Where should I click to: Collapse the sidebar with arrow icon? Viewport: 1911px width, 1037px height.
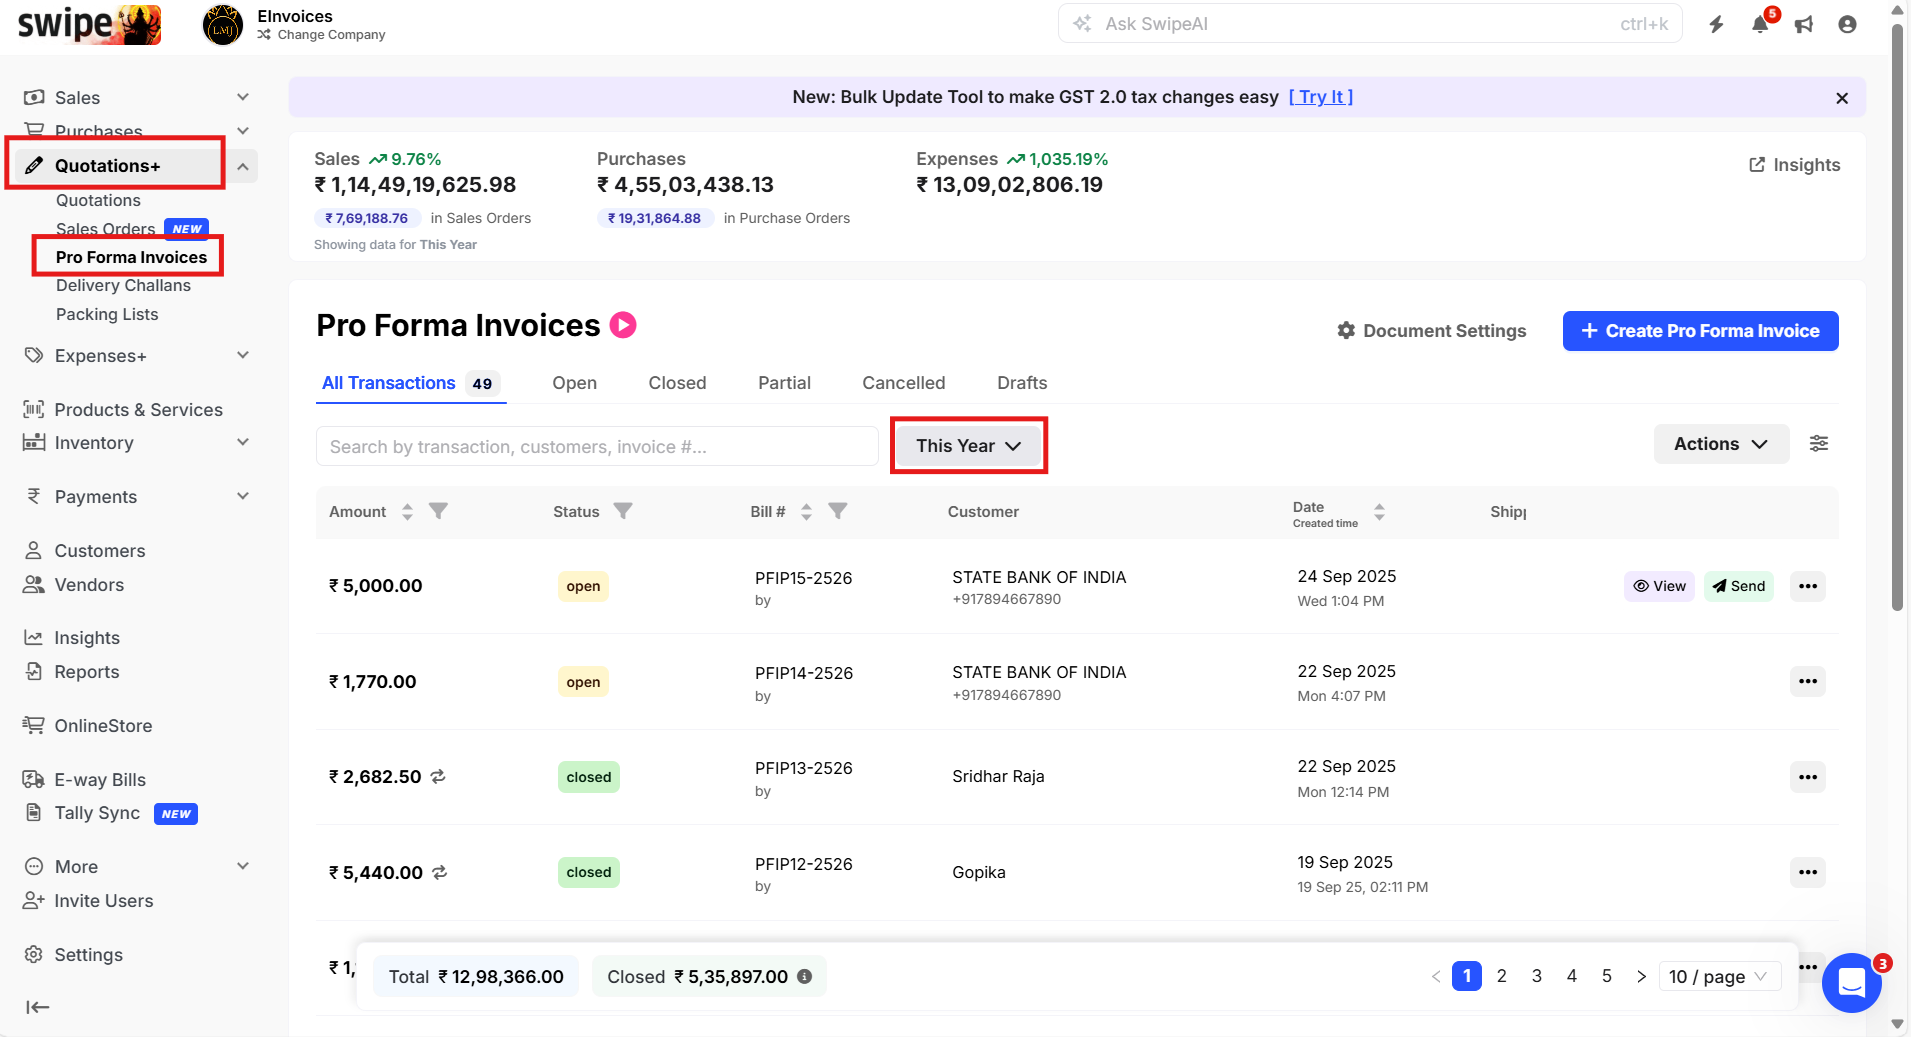(x=38, y=1007)
